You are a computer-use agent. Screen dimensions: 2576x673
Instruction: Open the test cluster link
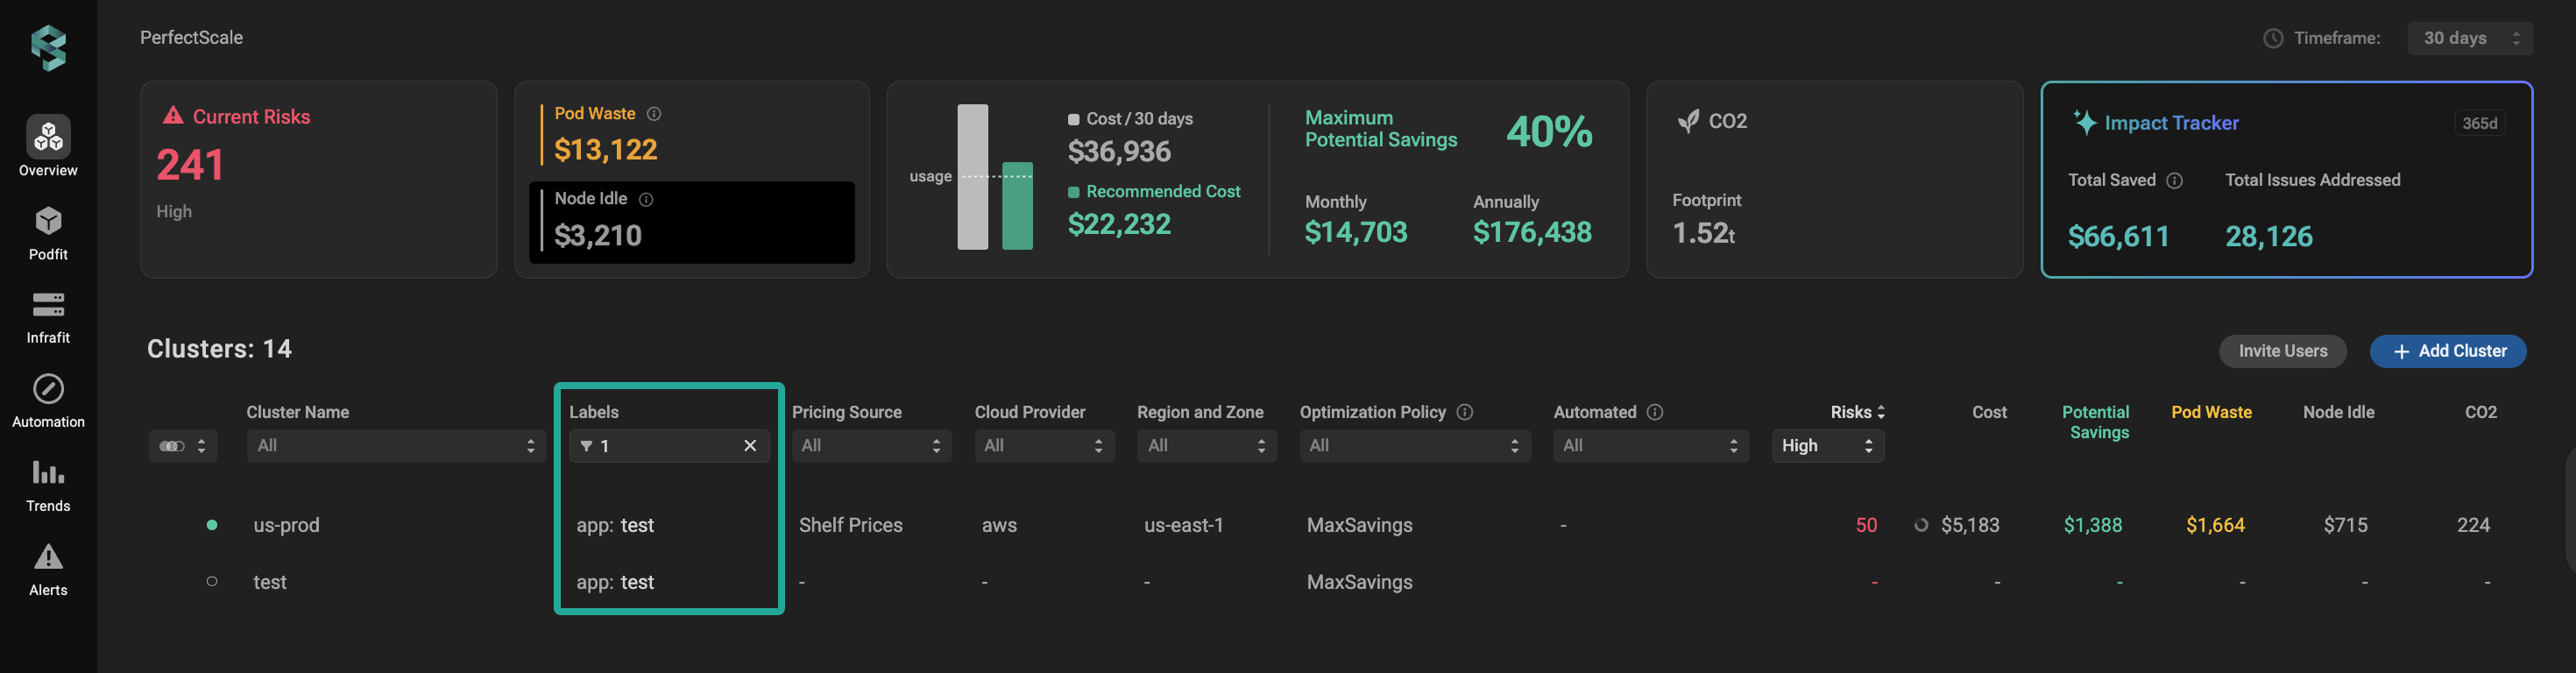point(270,582)
